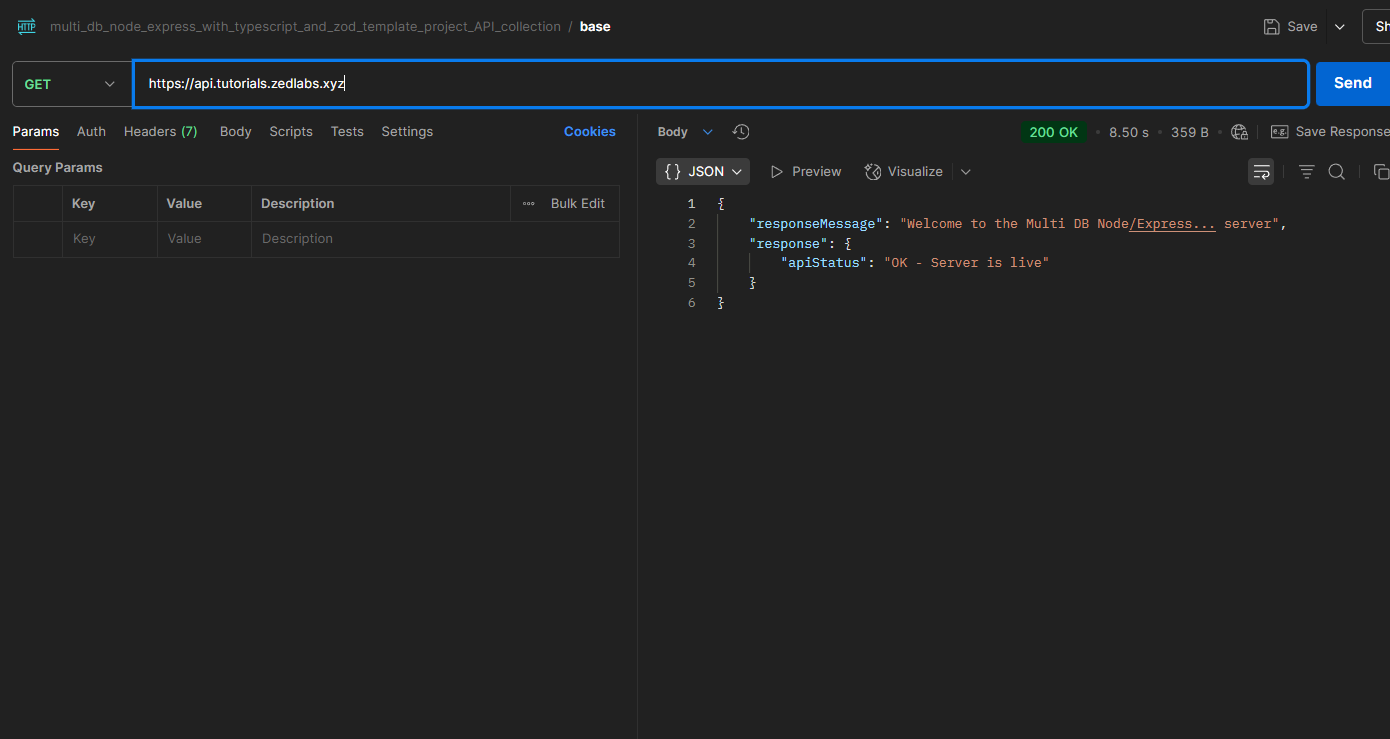This screenshot has width=1390, height=739.
Task: Switch to the Headers (7) tab
Action: (160, 132)
